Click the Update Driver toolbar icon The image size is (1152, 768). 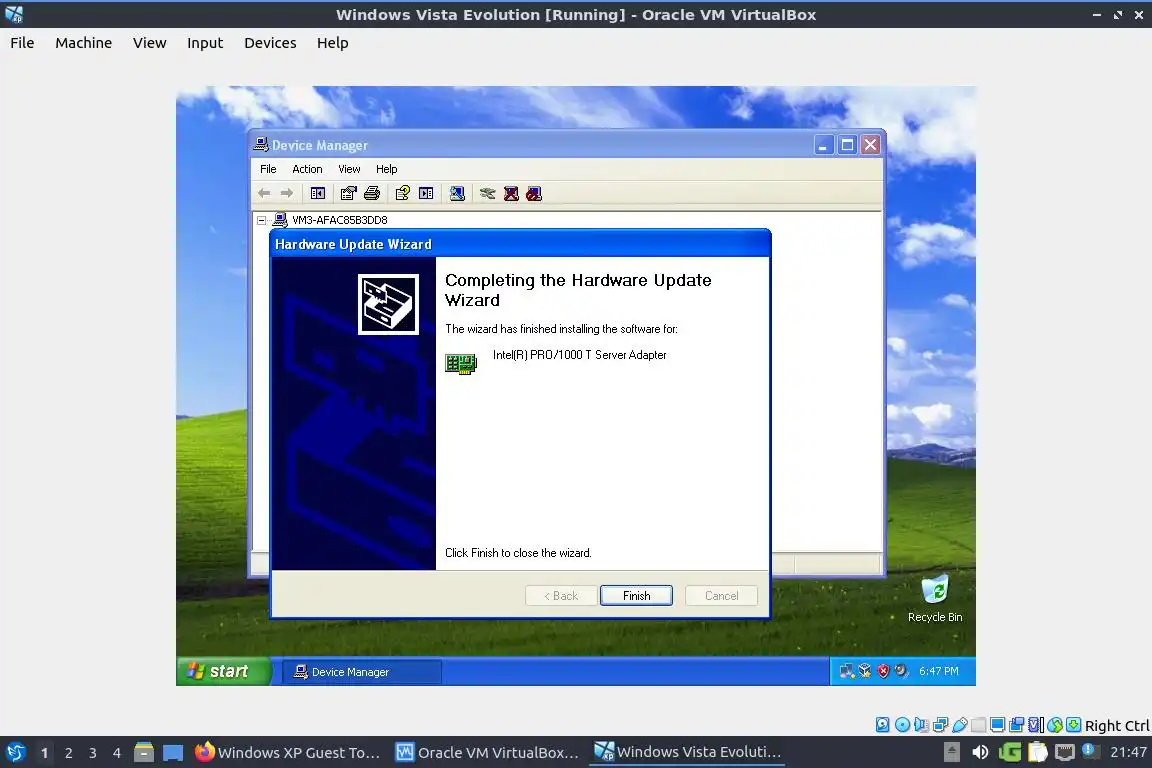coord(487,193)
